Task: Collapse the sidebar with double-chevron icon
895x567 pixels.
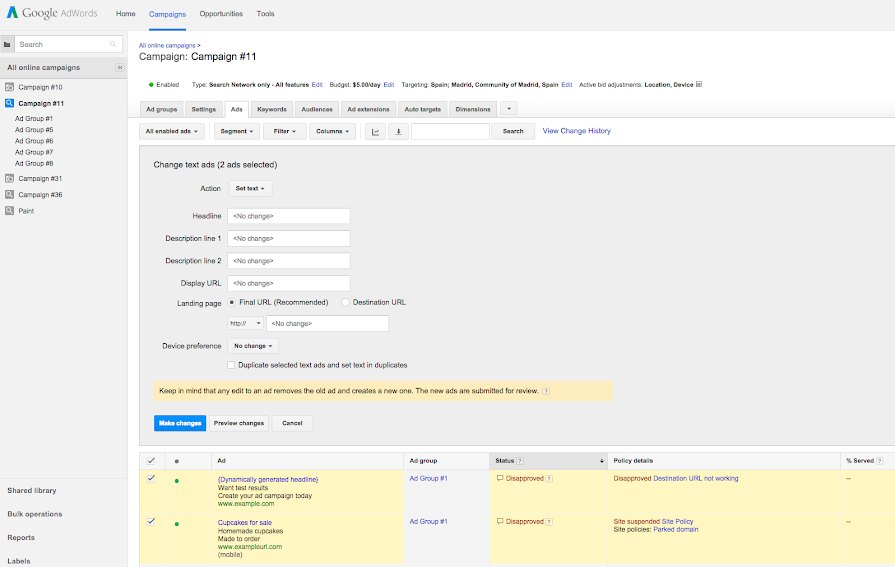Action: coord(120,67)
